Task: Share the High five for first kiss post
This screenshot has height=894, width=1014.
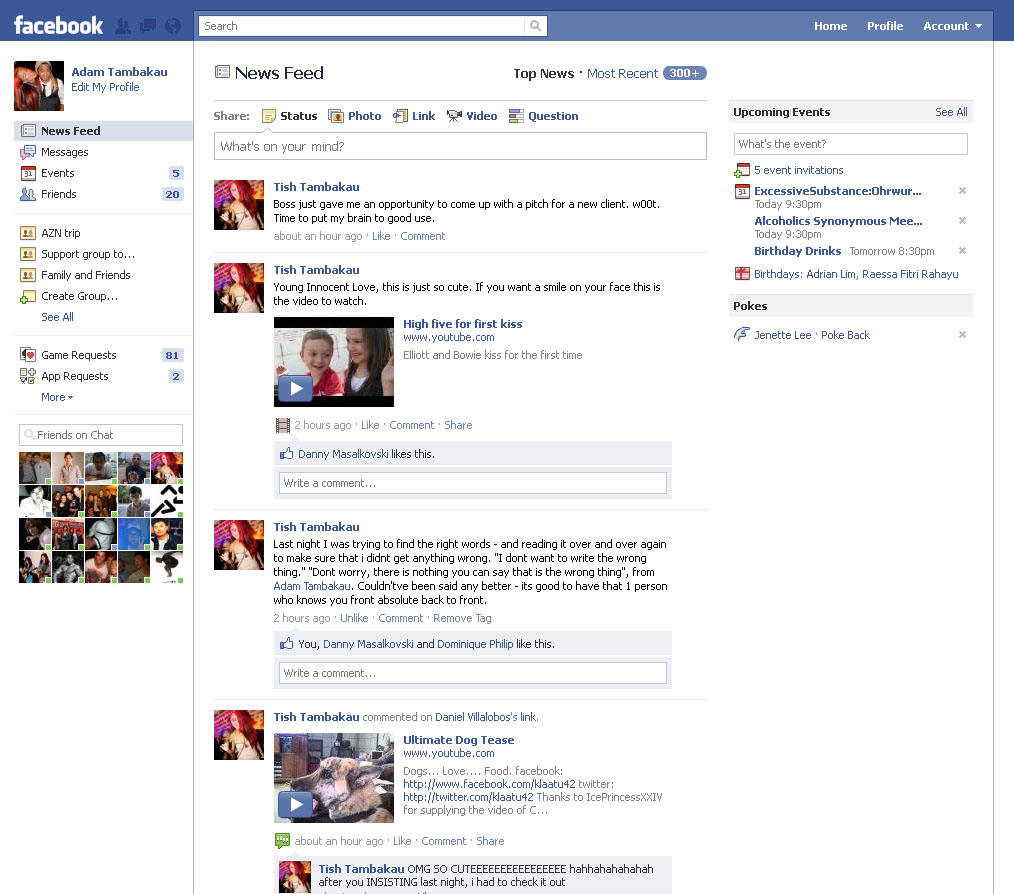Action: (458, 425)
